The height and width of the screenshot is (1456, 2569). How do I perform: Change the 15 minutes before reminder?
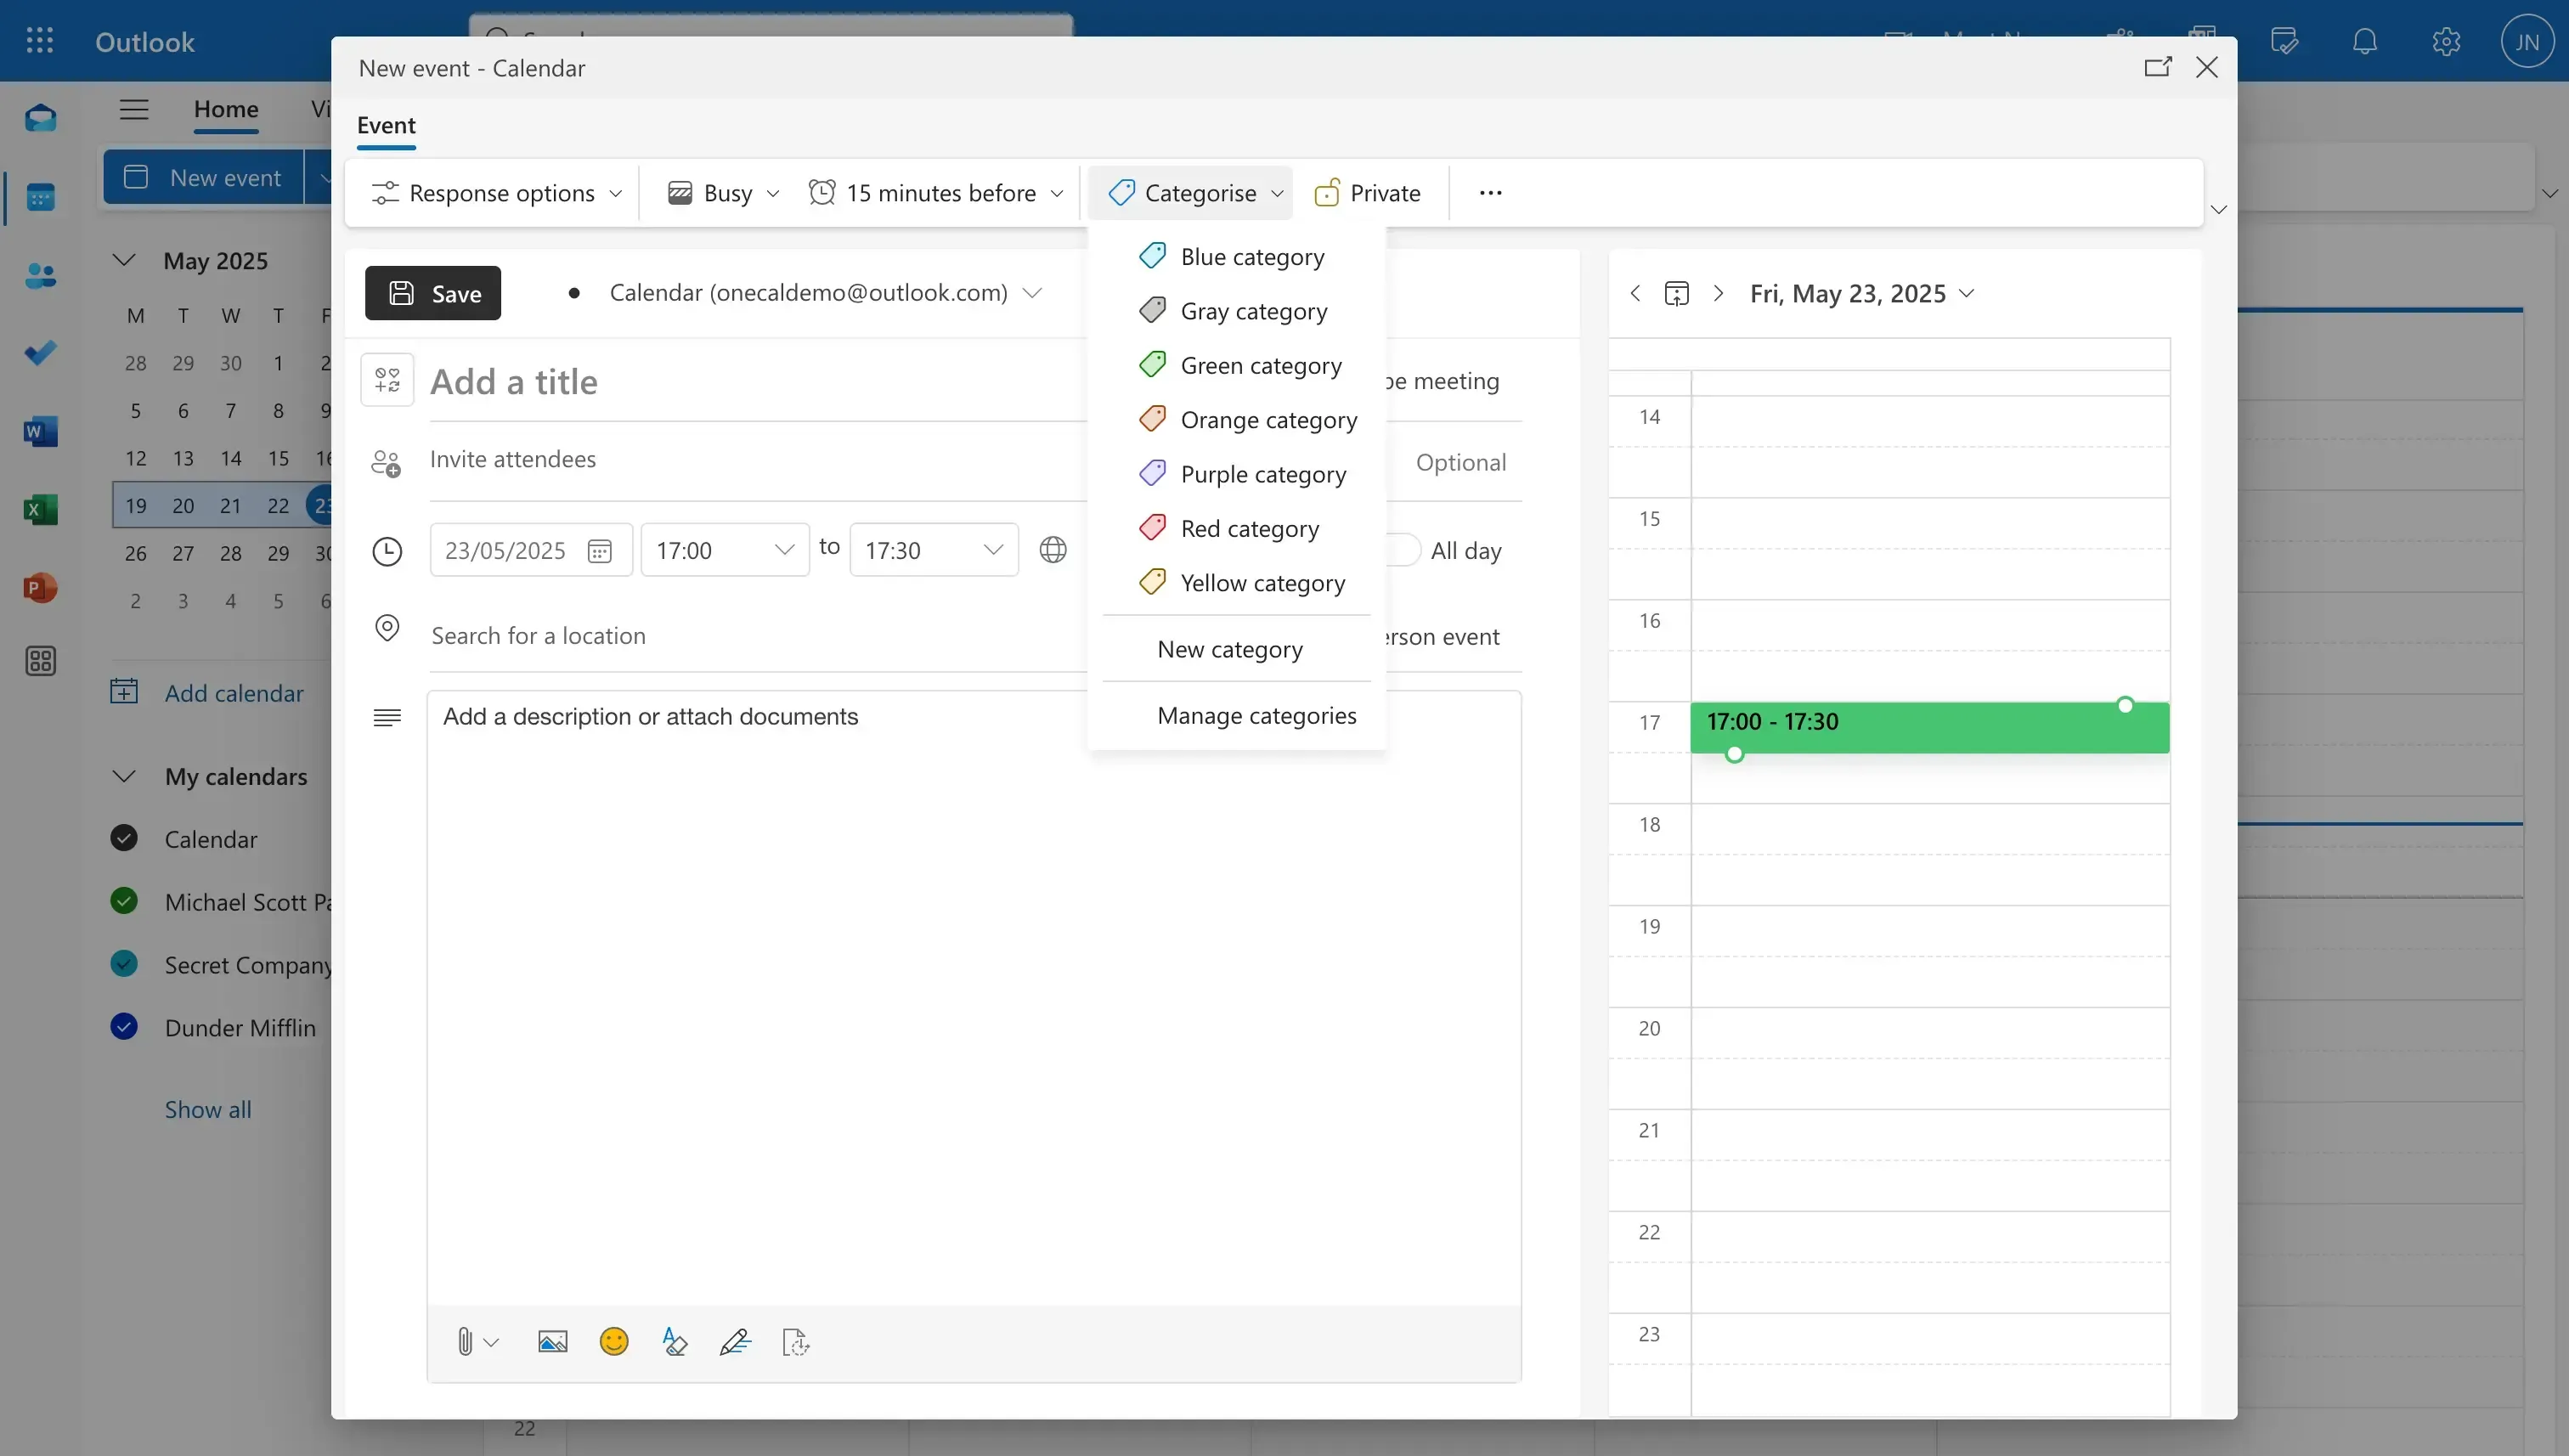936,192
